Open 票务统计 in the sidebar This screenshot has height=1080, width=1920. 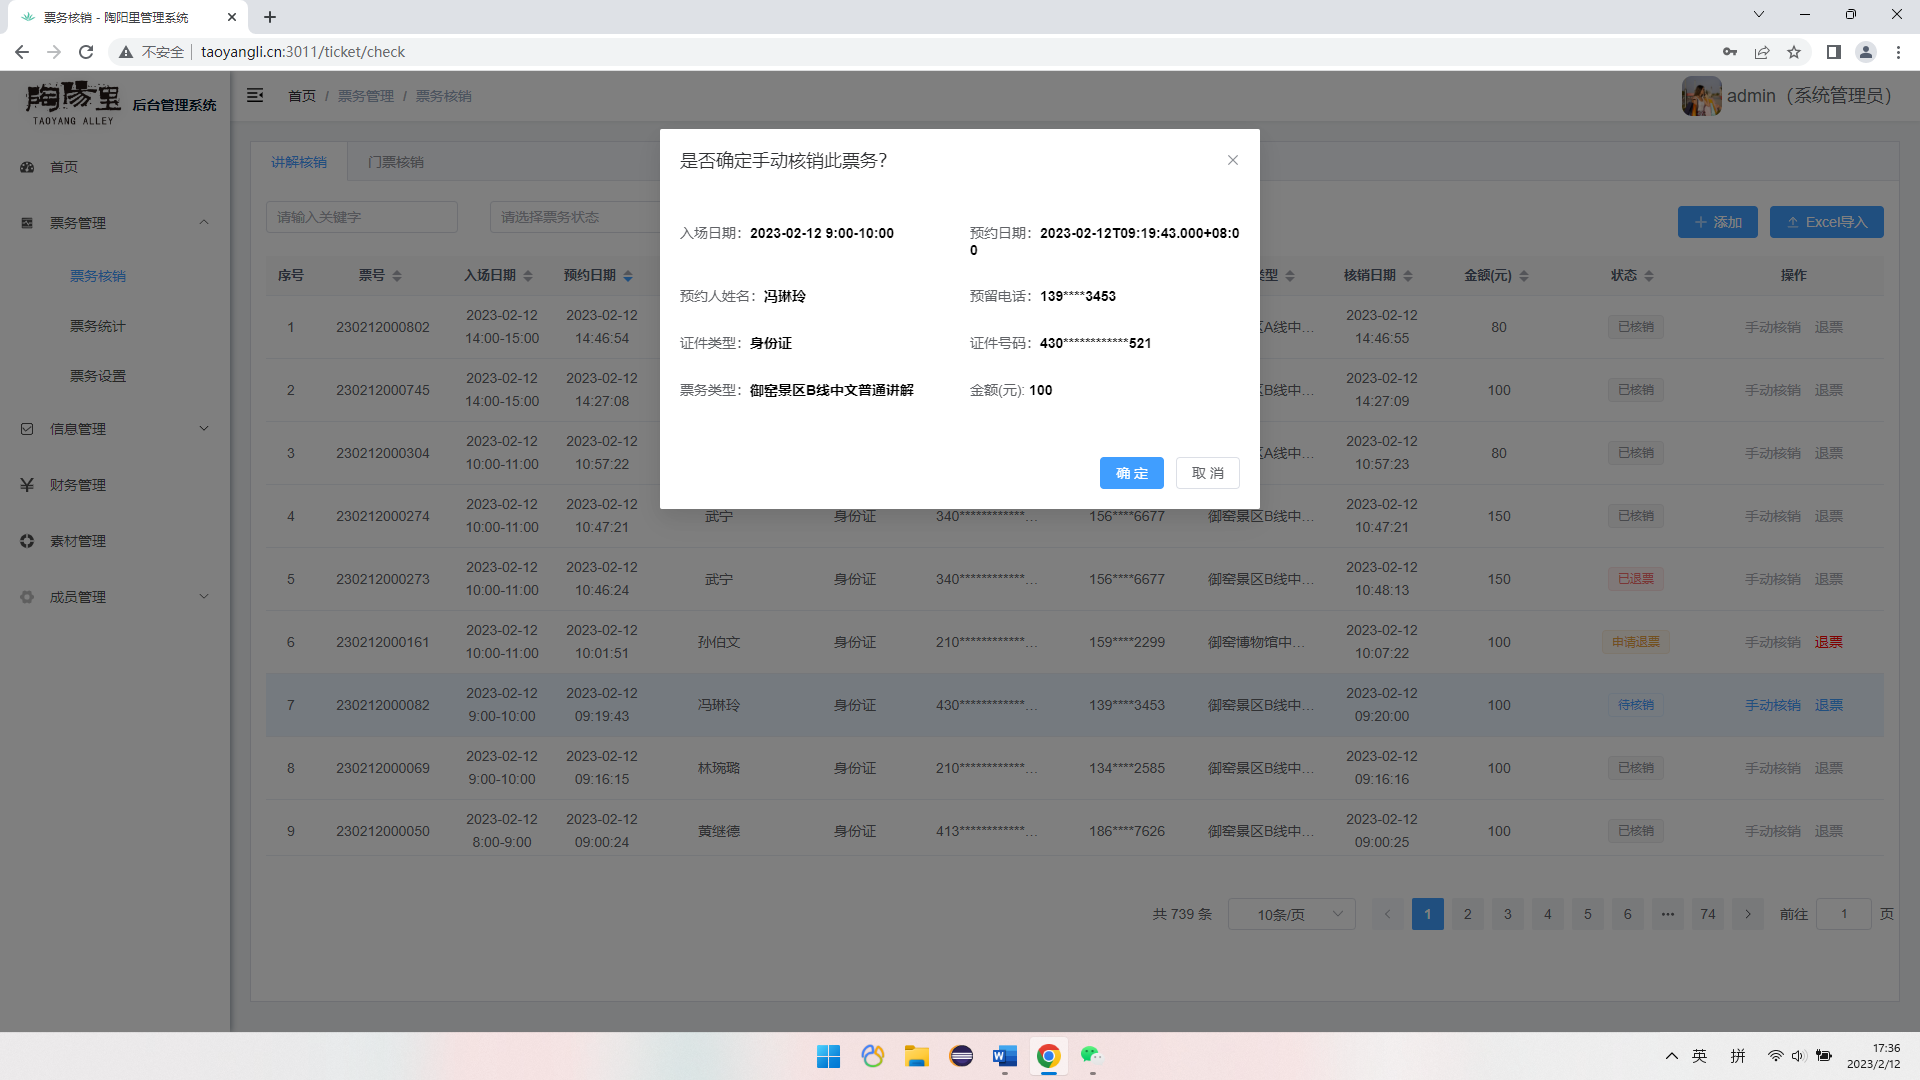click(98, 326)
